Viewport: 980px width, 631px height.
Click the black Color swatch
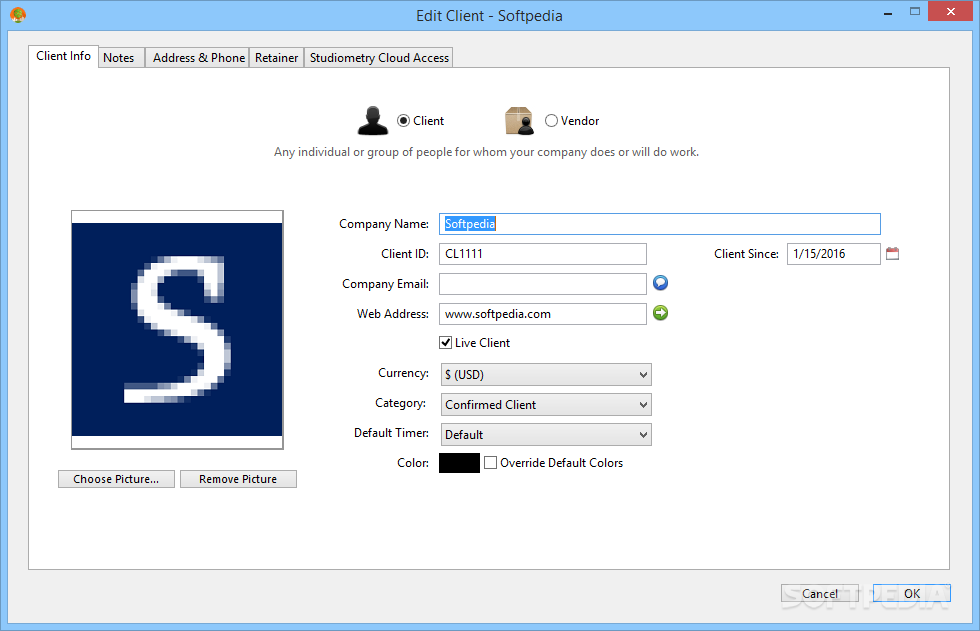459,463
